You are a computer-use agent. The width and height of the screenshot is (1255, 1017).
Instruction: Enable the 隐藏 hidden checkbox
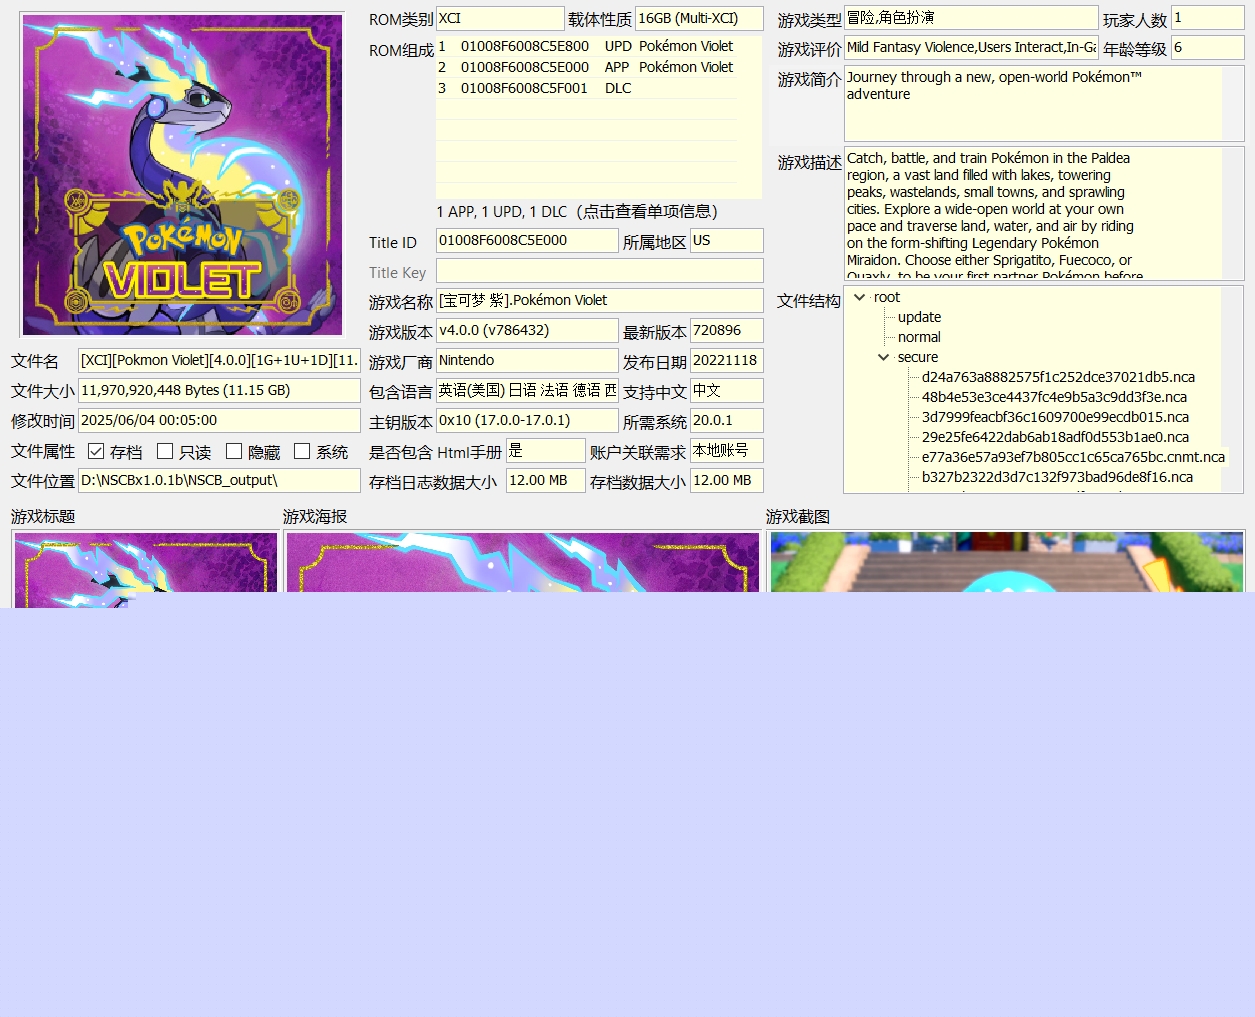coord(234,451)
